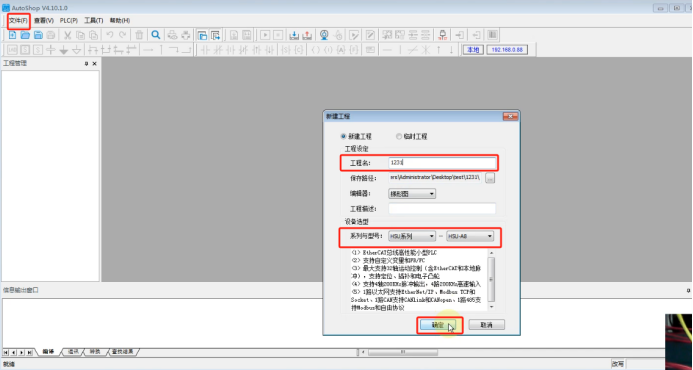Click the 工程名 input field
The height and width of the screenshot is (370, 693).
[442, 163]
